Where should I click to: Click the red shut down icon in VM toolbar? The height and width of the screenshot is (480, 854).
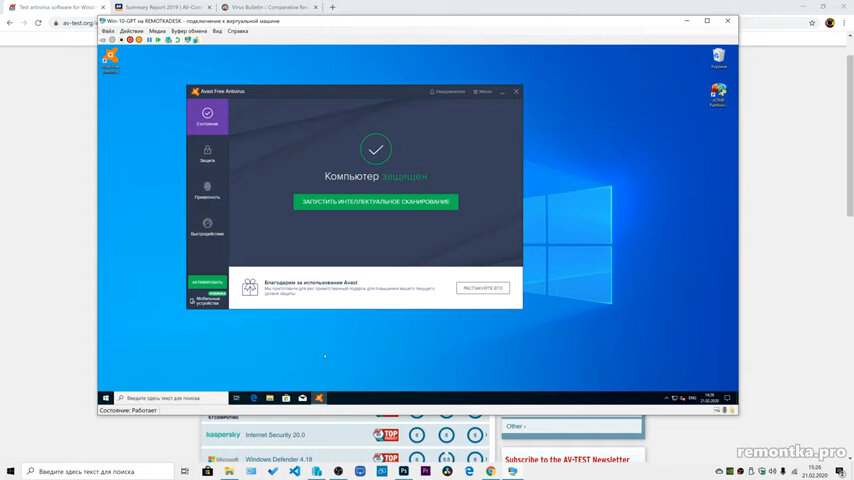point(130,40)
